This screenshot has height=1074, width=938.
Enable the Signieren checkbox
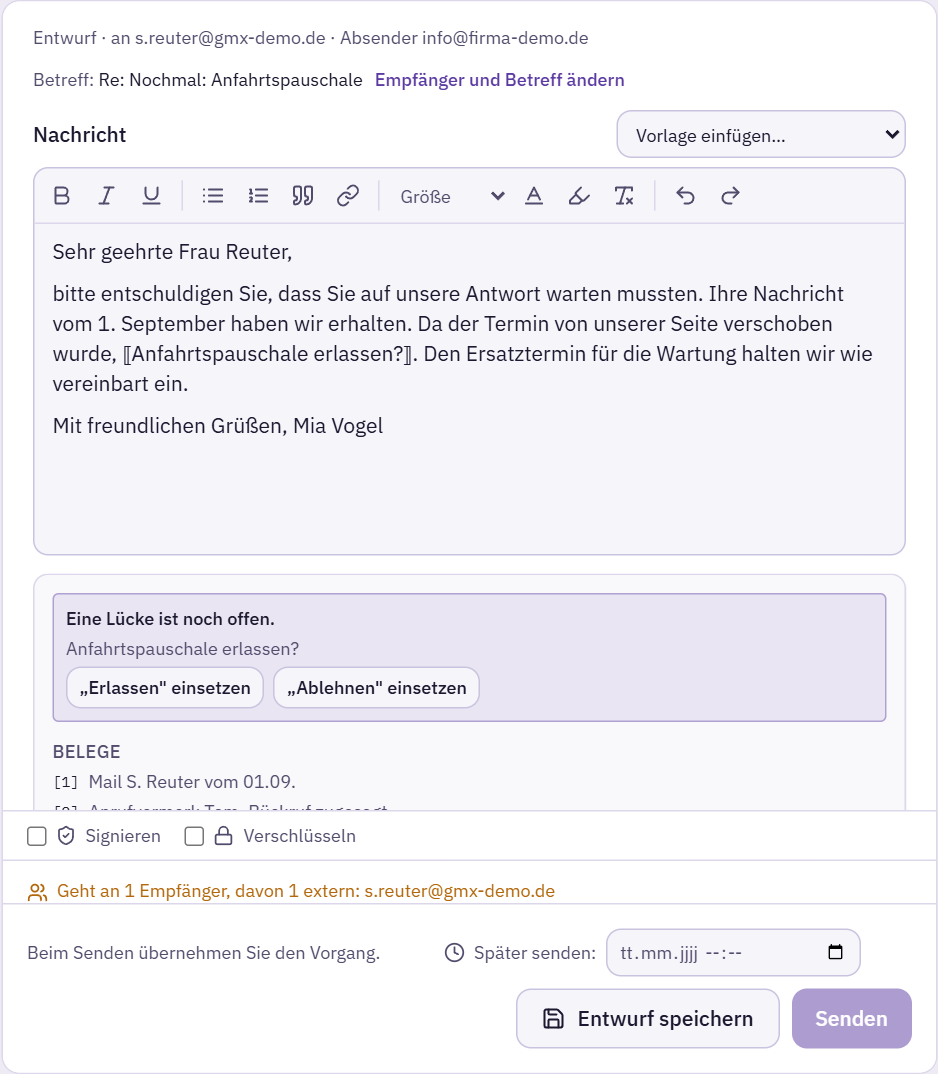37,836
